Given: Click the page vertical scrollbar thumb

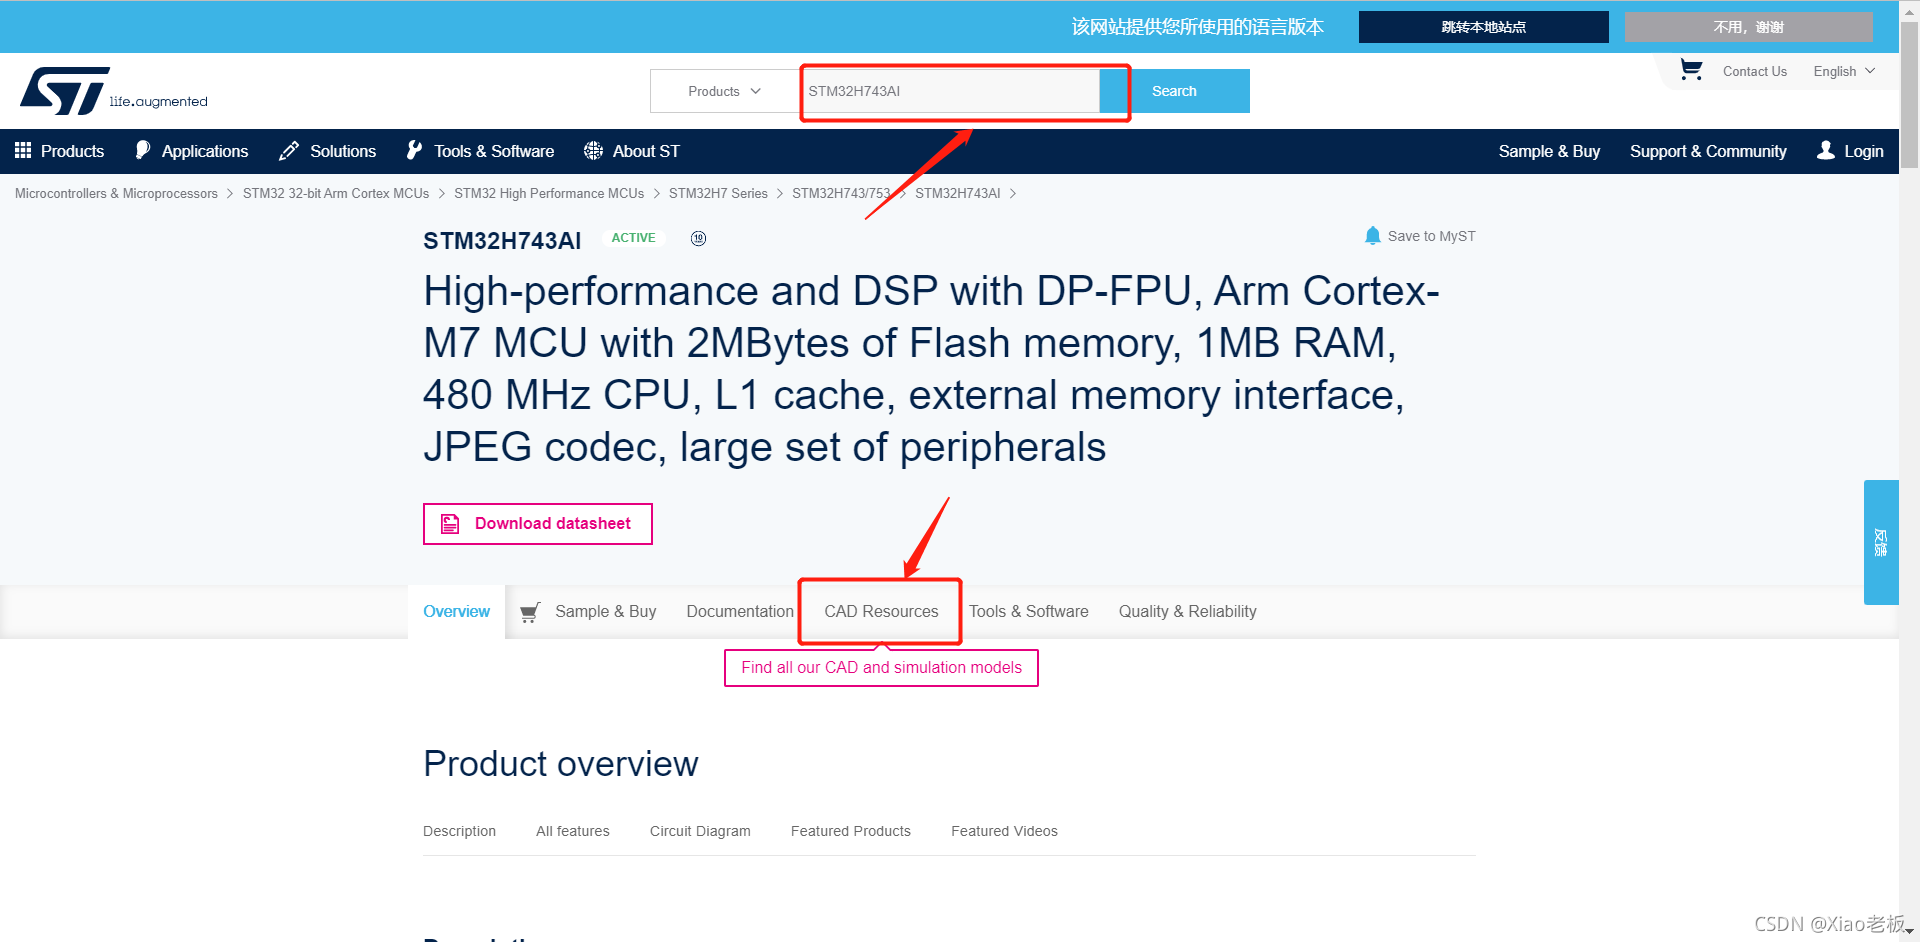Looking at the screenshot, I should (1909, 95).
